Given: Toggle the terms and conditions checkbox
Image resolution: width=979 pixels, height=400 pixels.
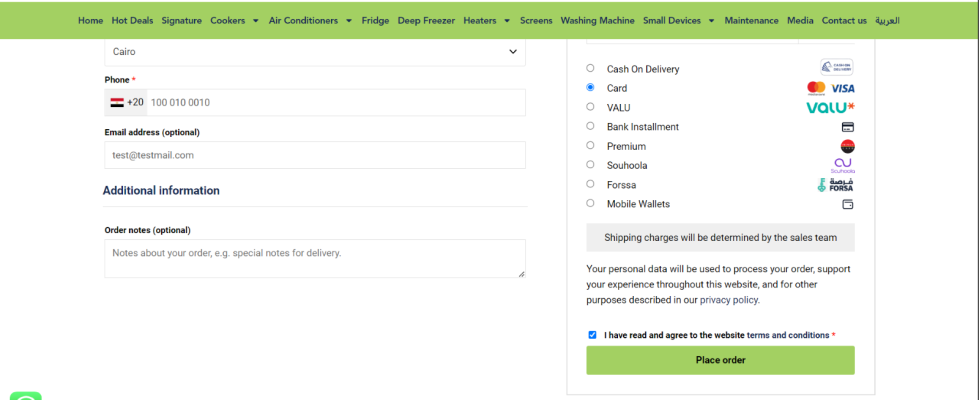Looking at the screenshot, I should coord(592,335).
